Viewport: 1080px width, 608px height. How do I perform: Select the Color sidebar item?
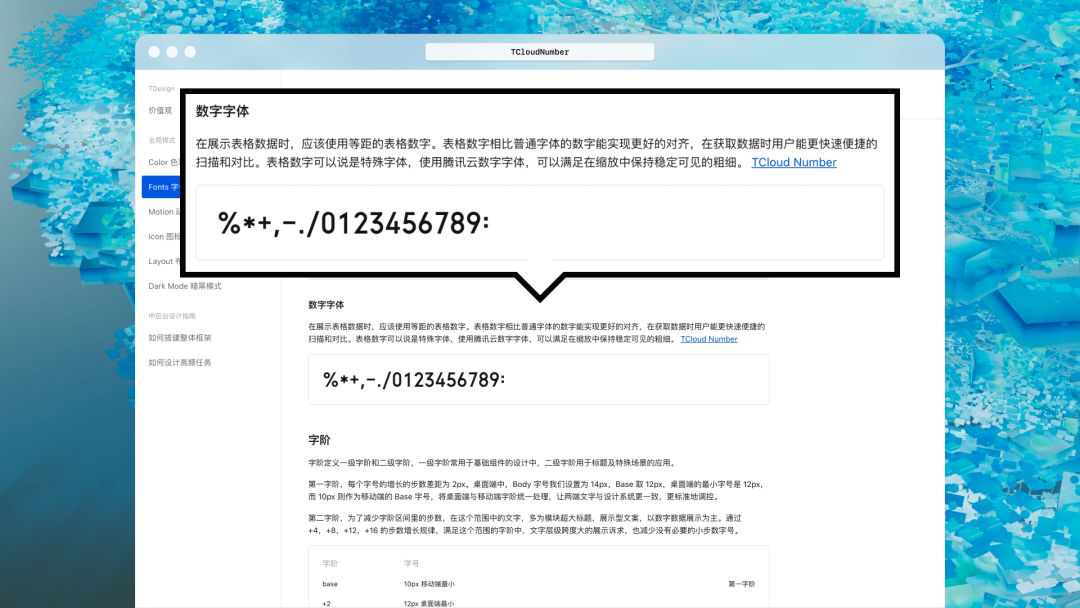[x=164, y=163]
